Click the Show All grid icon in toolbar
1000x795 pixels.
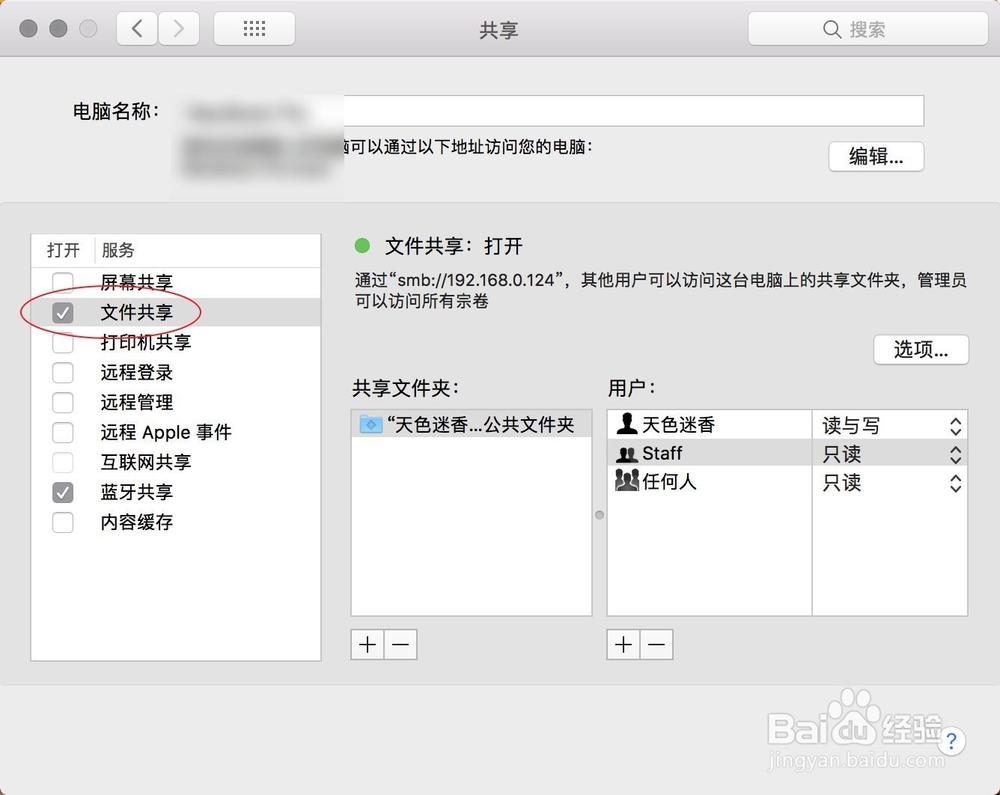pyautogui.click(x=253, y=28)
